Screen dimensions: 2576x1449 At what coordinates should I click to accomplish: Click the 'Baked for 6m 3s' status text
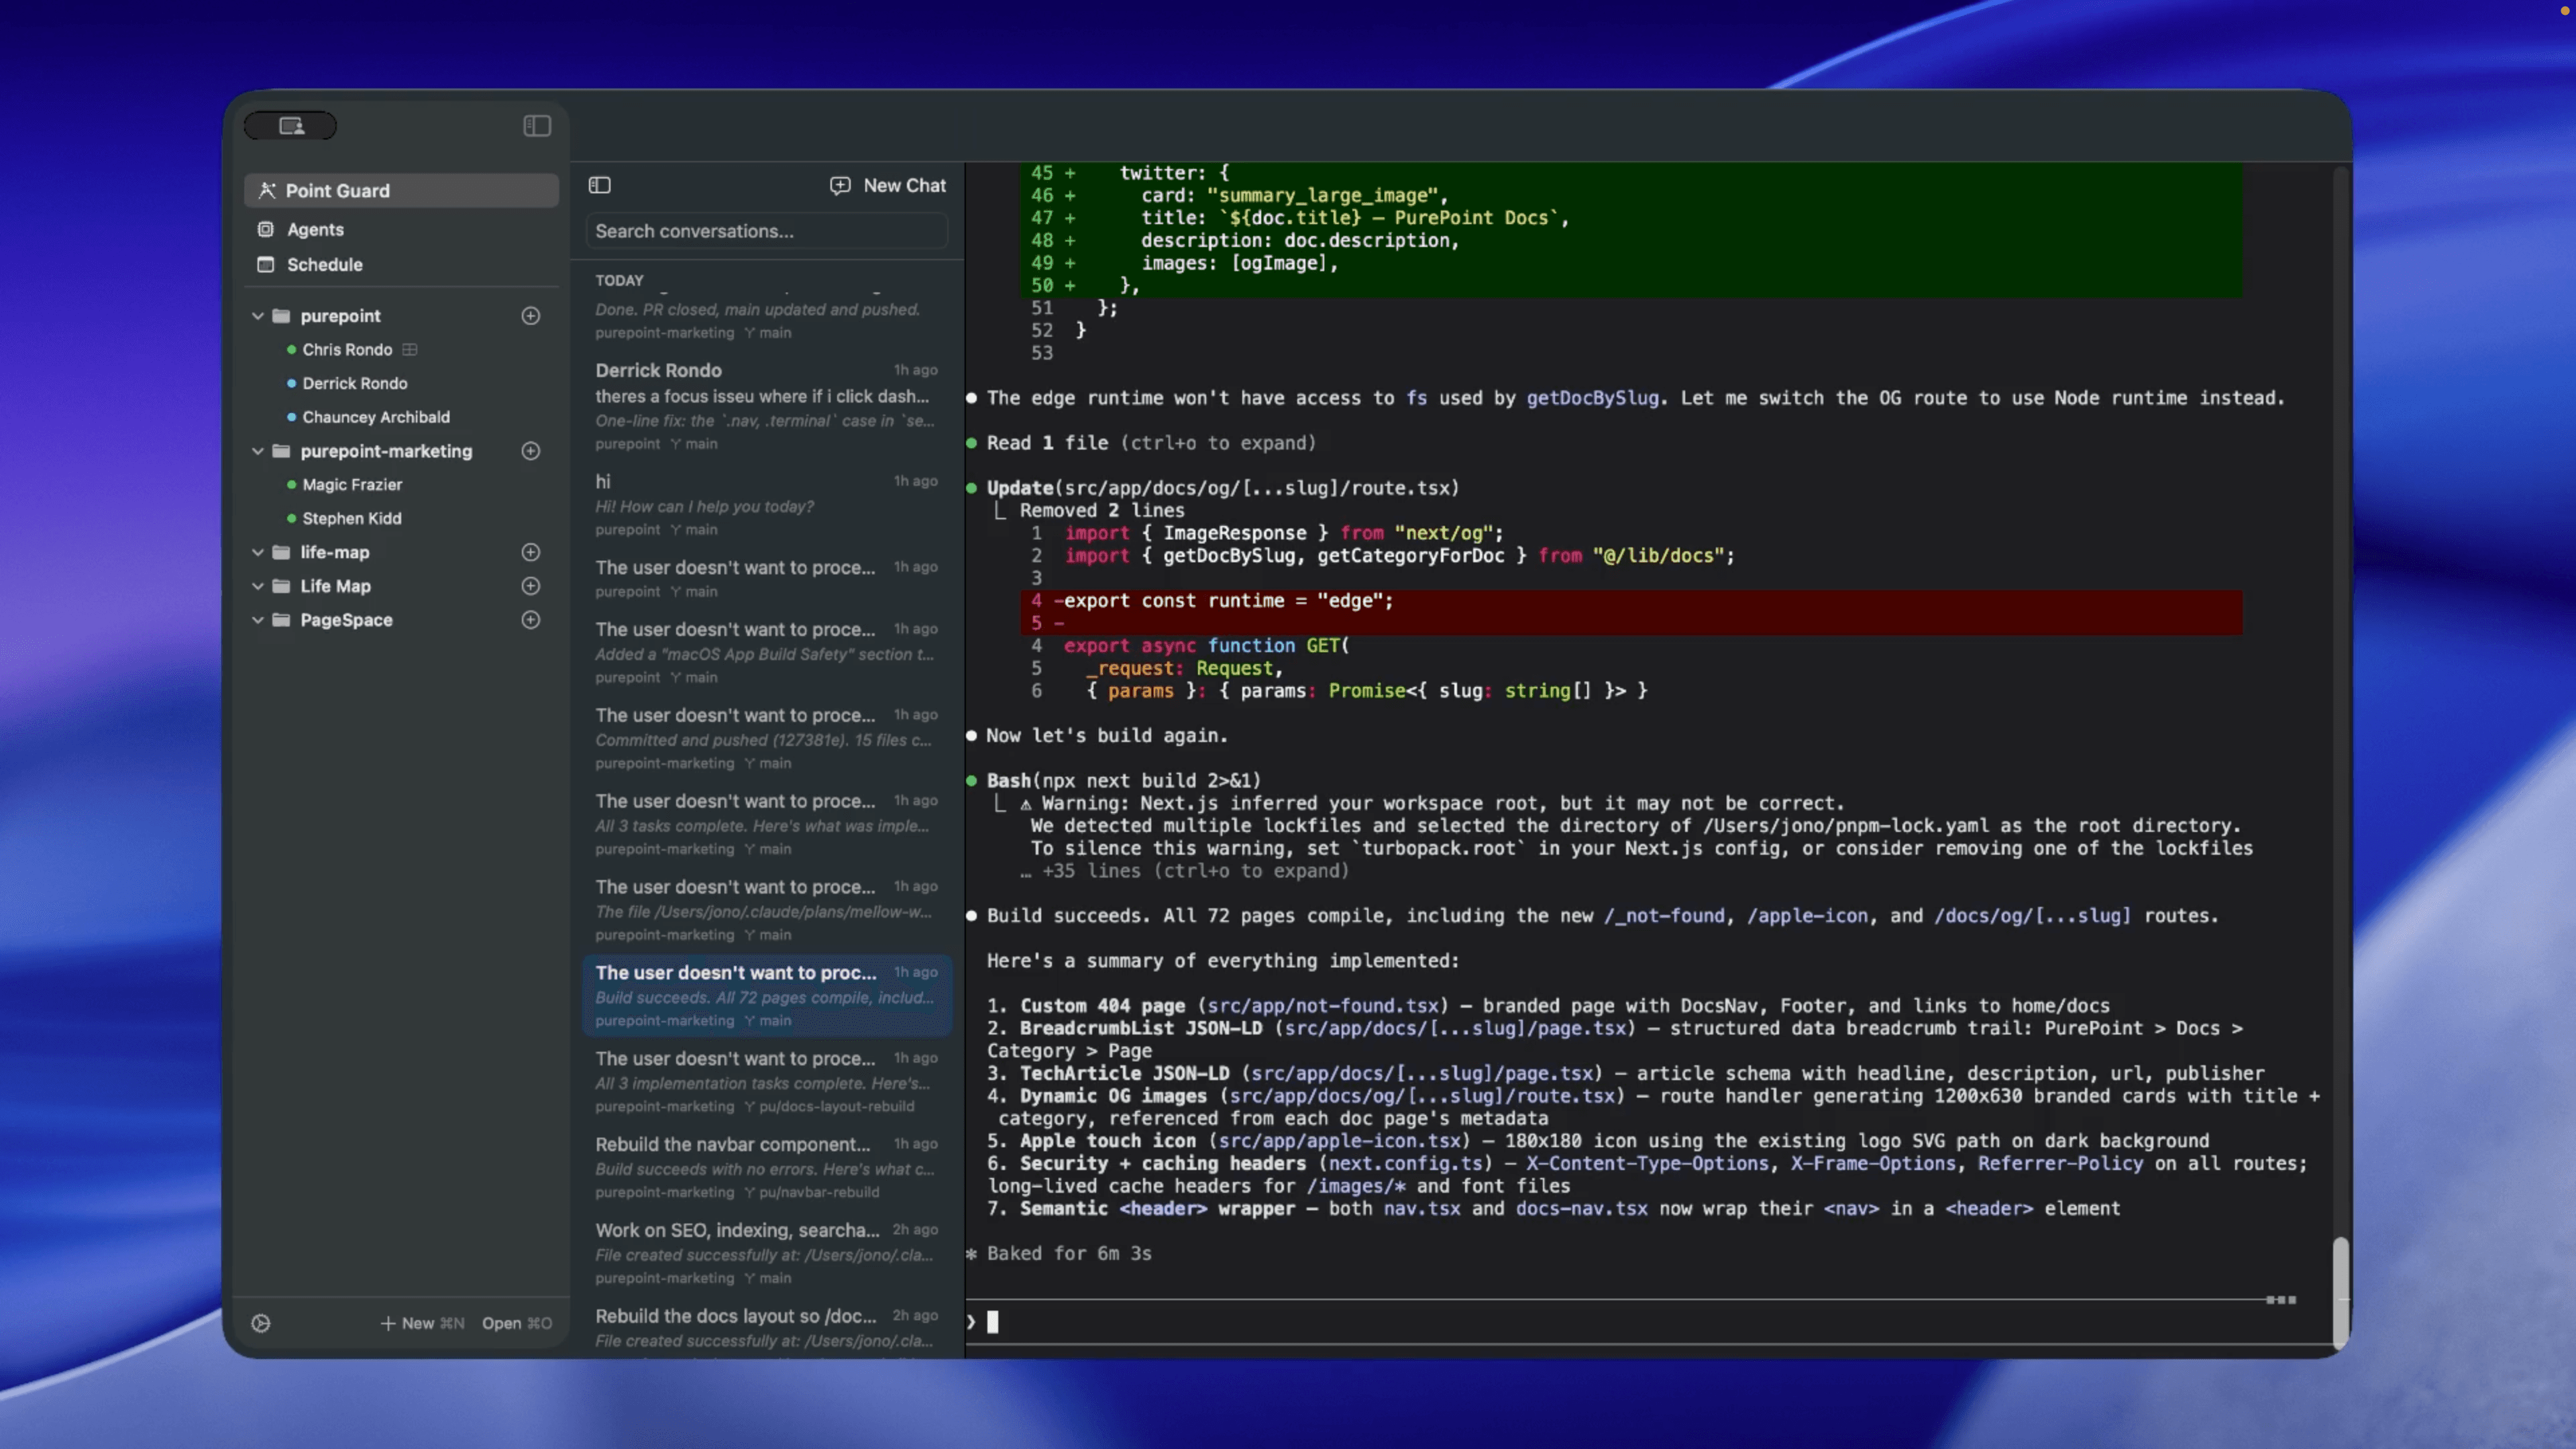1069,1254
